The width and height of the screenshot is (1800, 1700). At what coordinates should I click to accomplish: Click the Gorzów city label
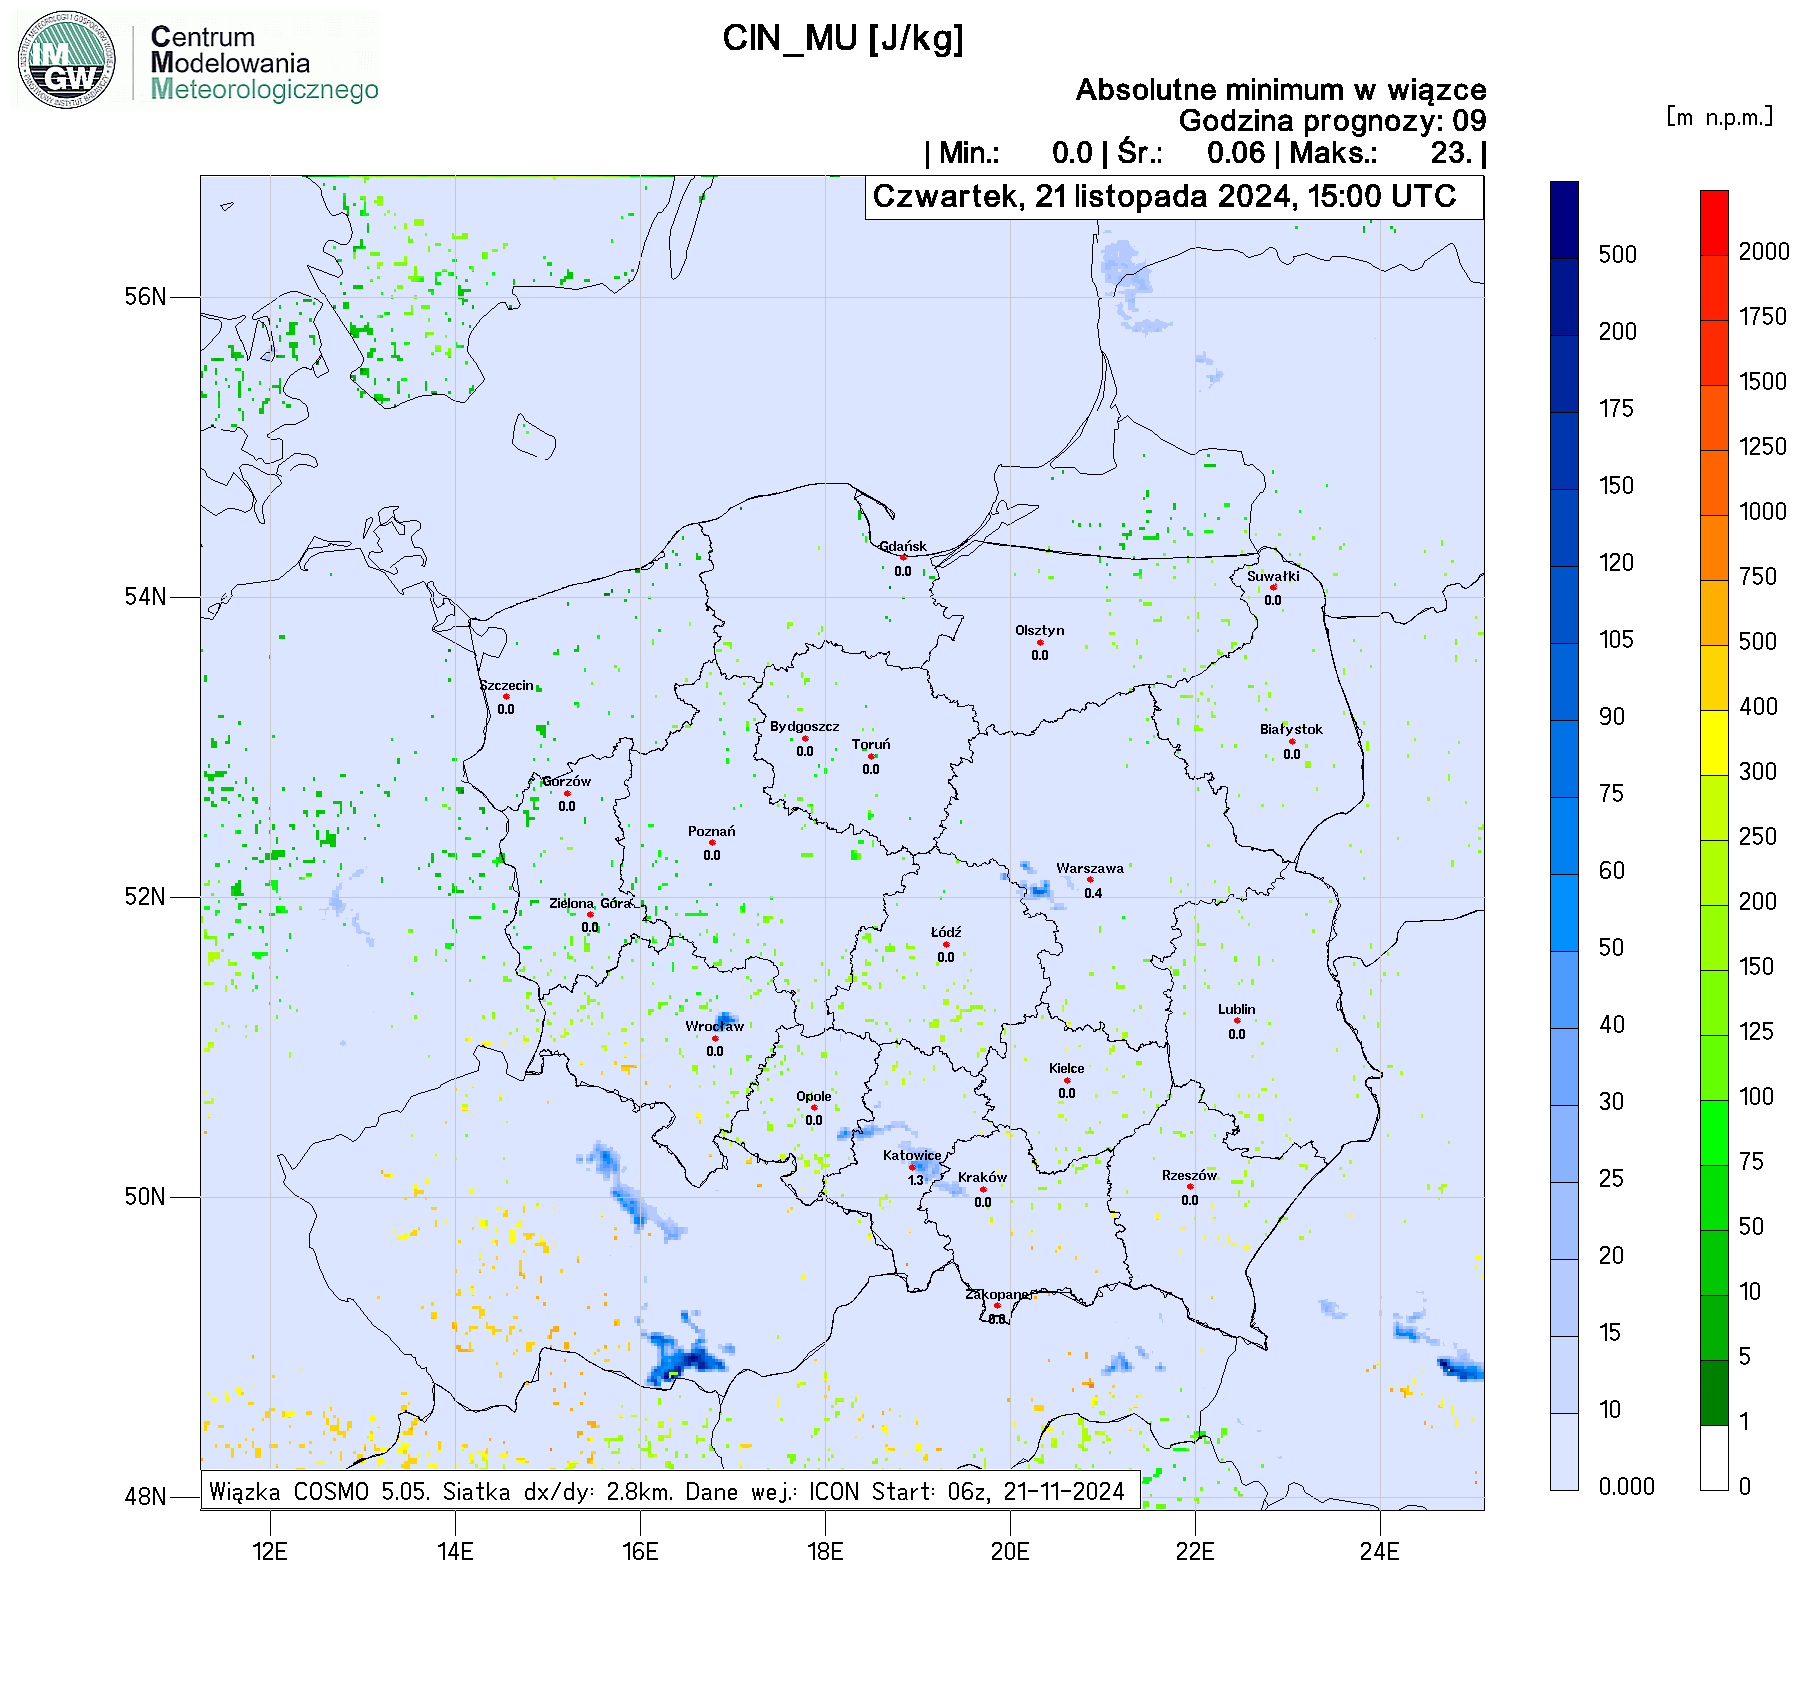tap(567, 781)
